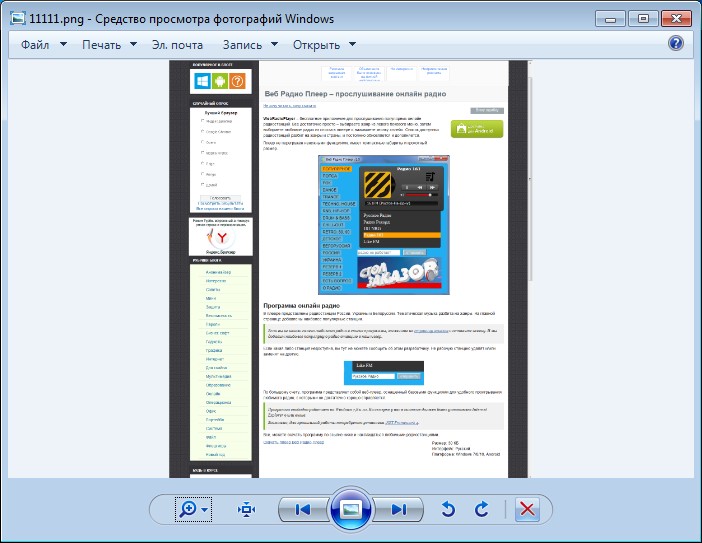Screen dimensions: 702x543
Task: Expand the Печать dropdown arrow
Action: click(133, 44)
